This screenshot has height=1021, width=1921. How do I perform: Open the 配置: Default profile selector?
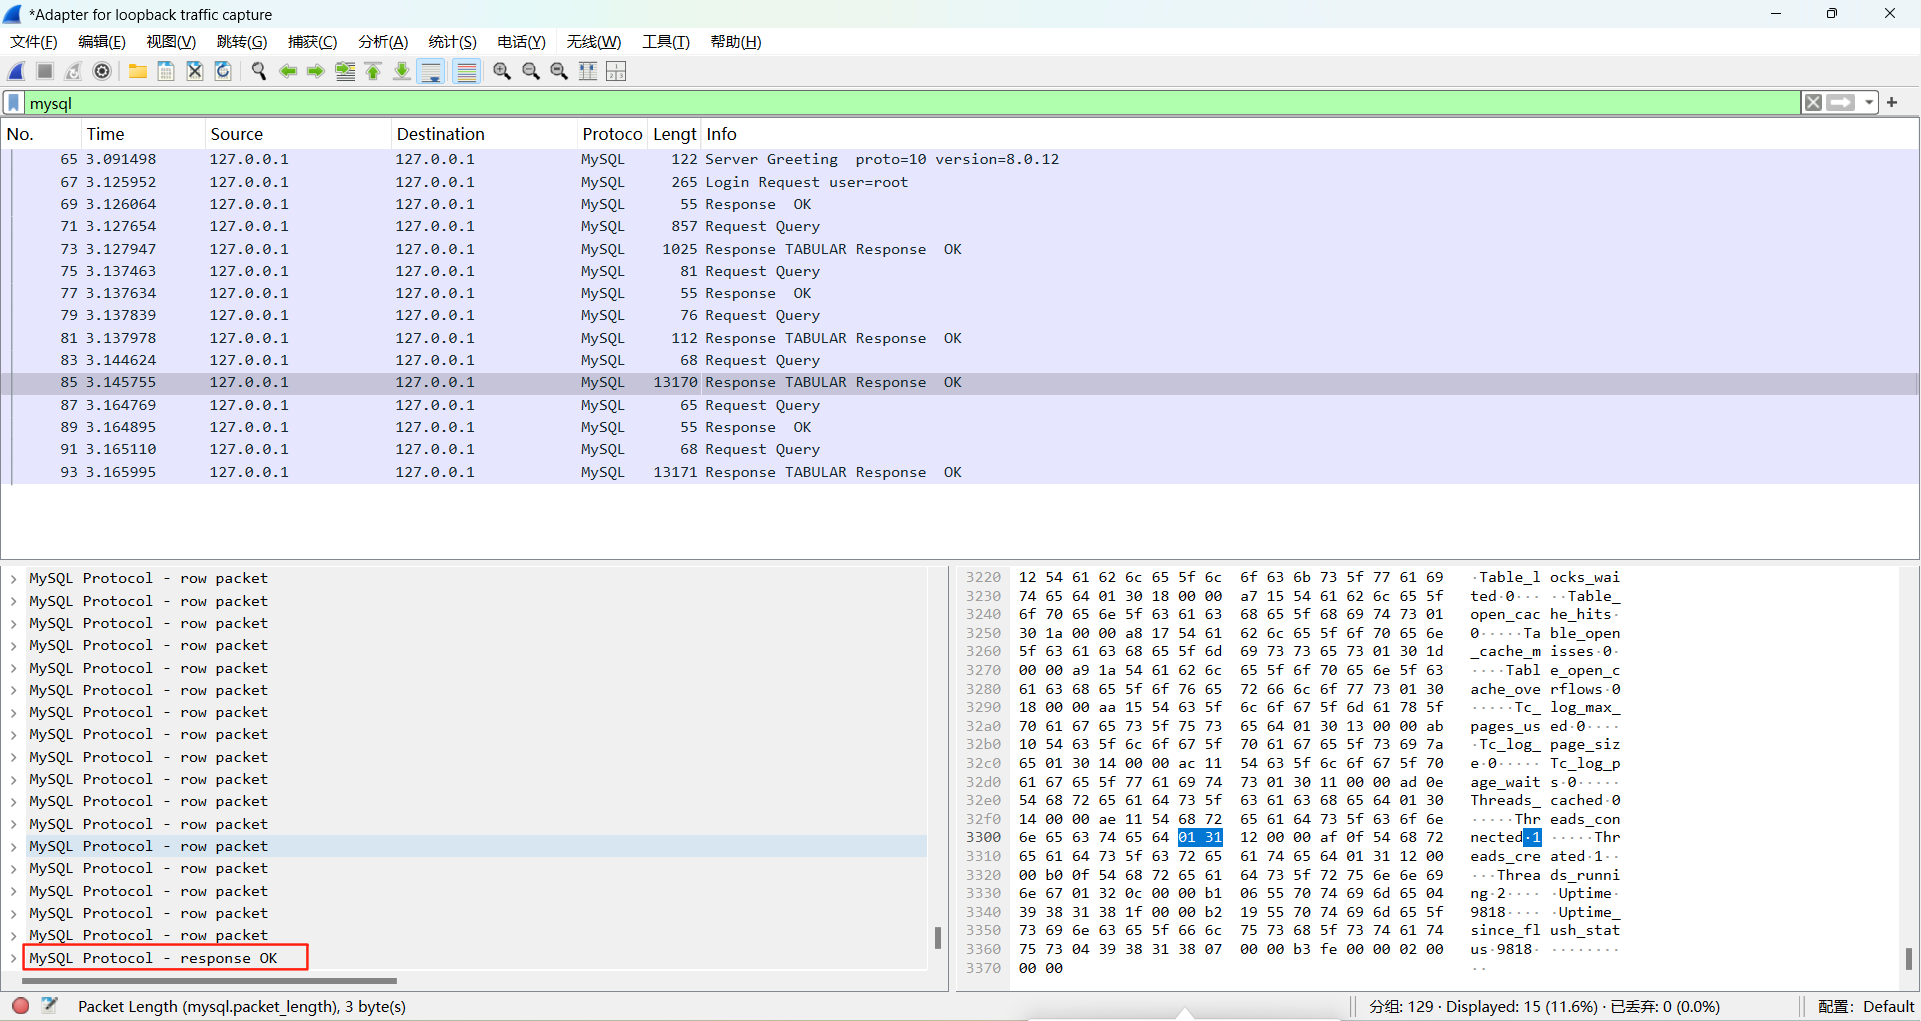pos(1866,1007)
